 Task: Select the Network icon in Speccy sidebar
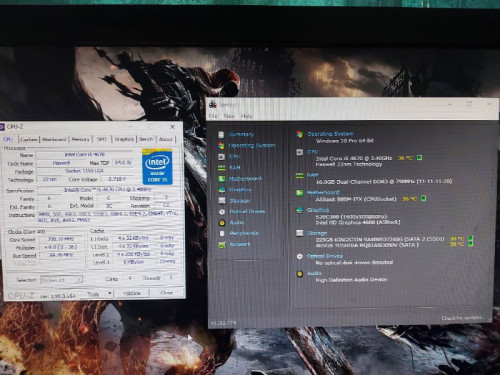click(222, 245)
